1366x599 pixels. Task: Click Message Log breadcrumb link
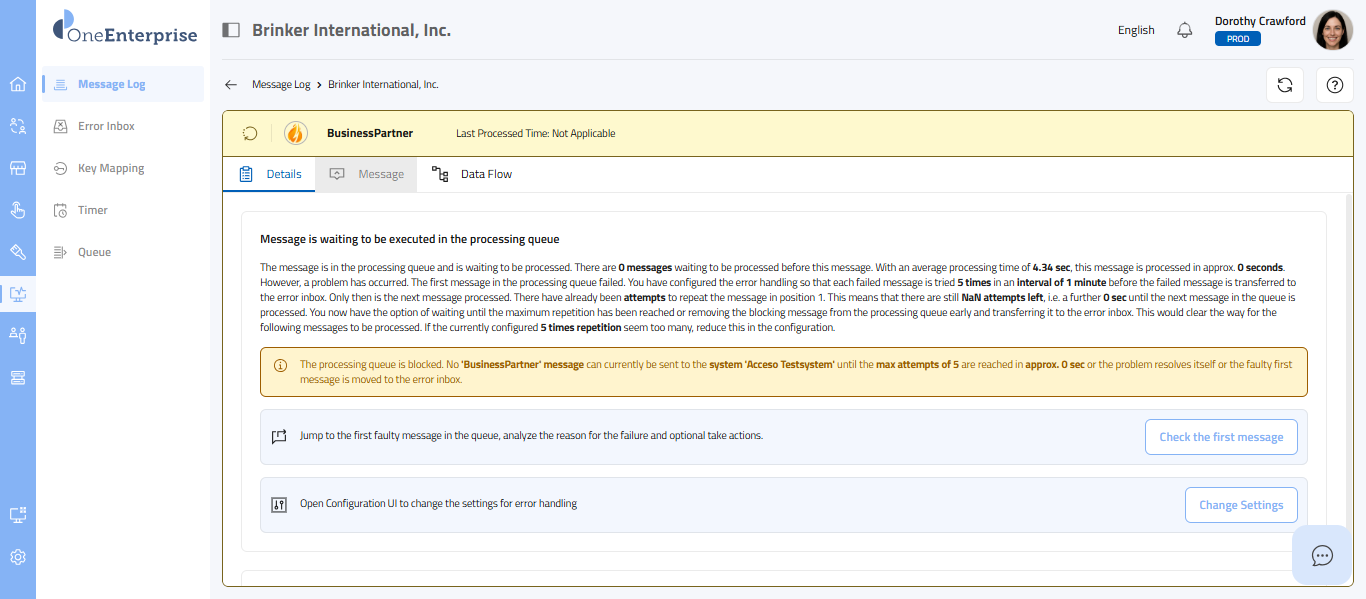280,85
